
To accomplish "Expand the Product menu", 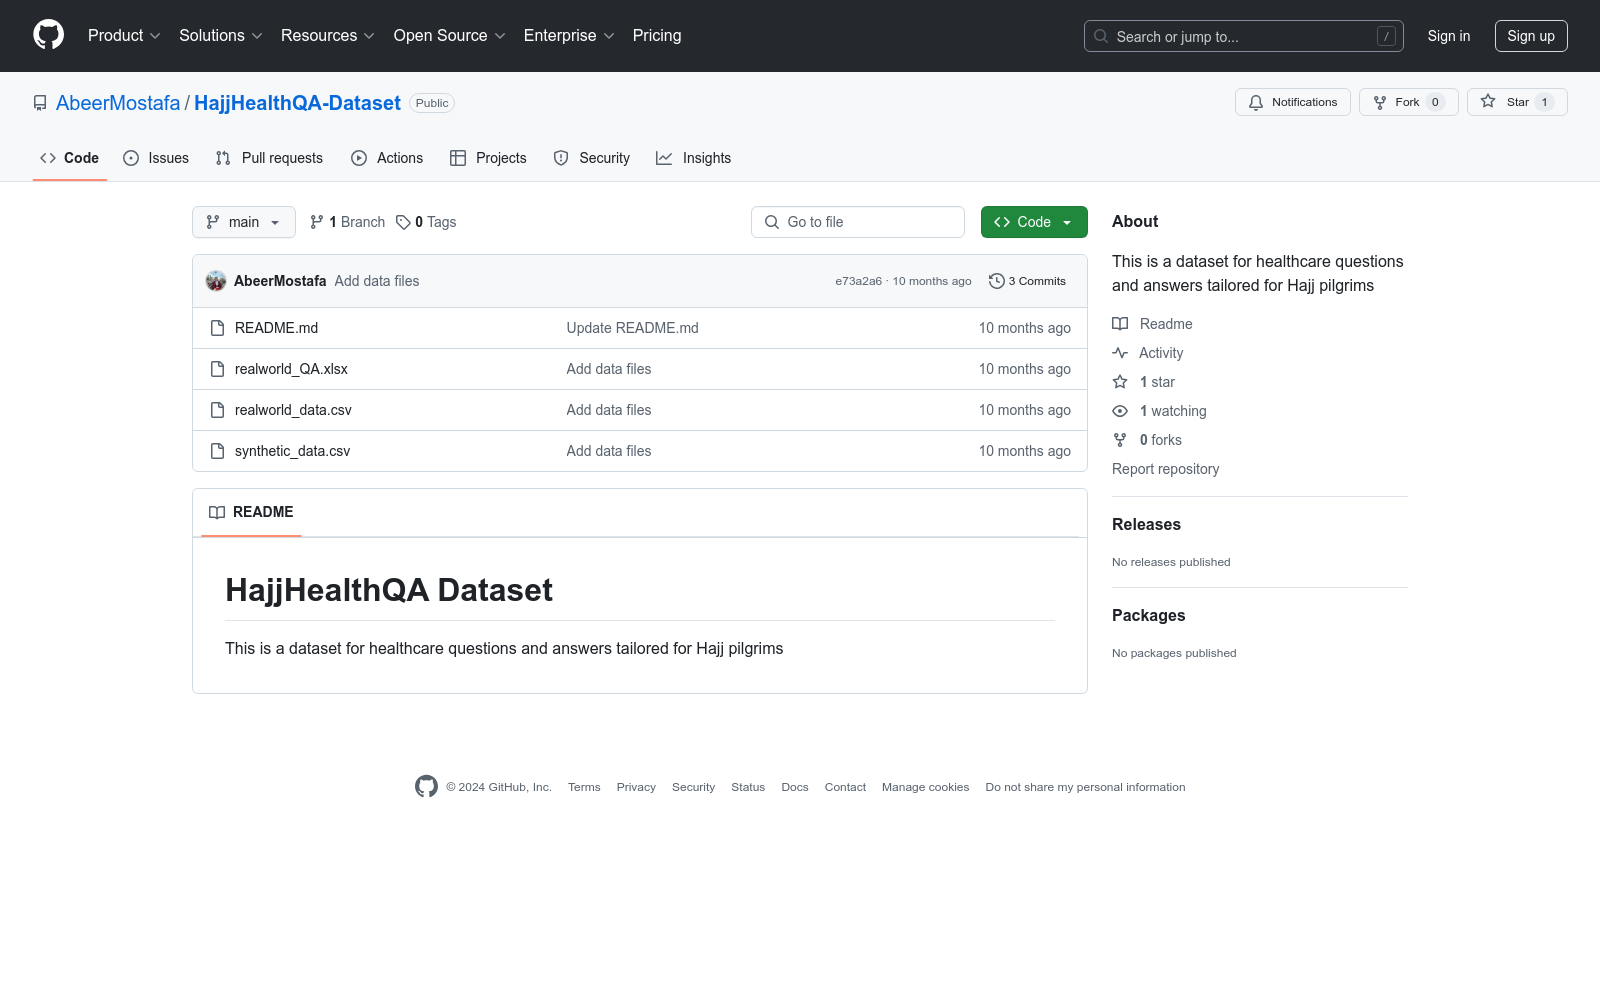I will pos(124,35).
